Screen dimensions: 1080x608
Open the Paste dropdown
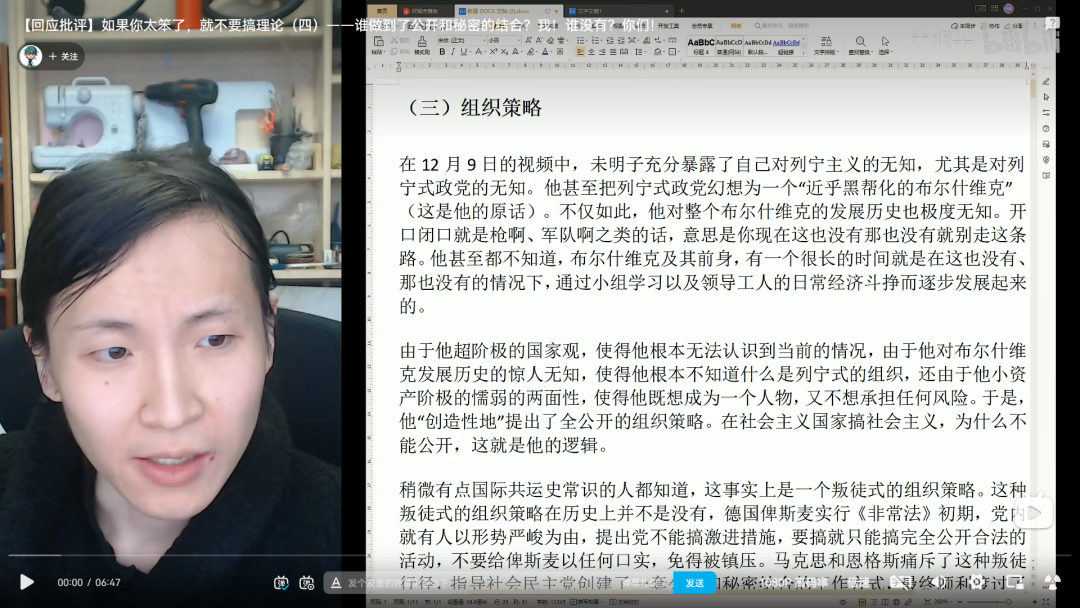point(378,52)
